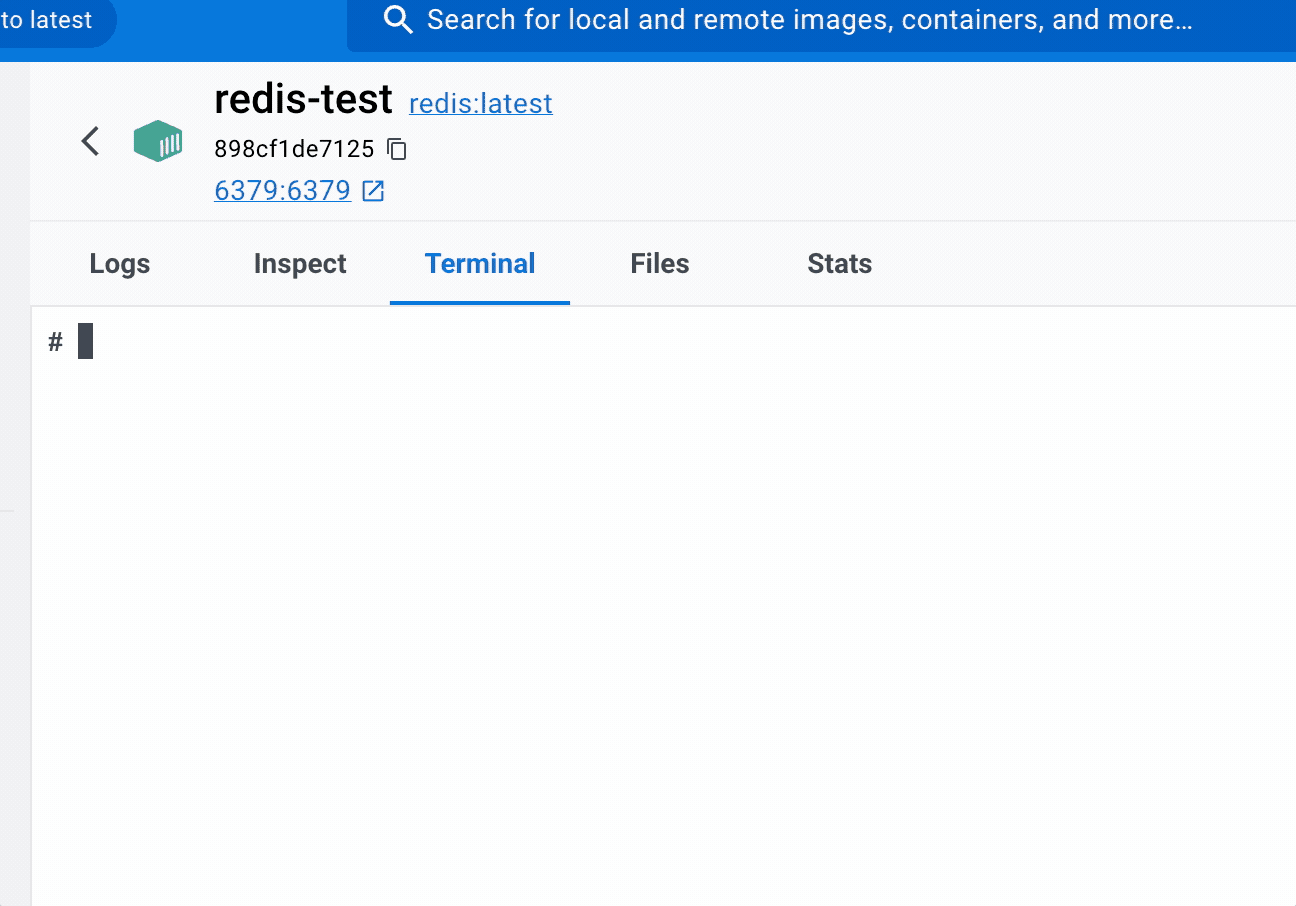
Task: Click the magnifier search icon
Action: pos(398,20)
